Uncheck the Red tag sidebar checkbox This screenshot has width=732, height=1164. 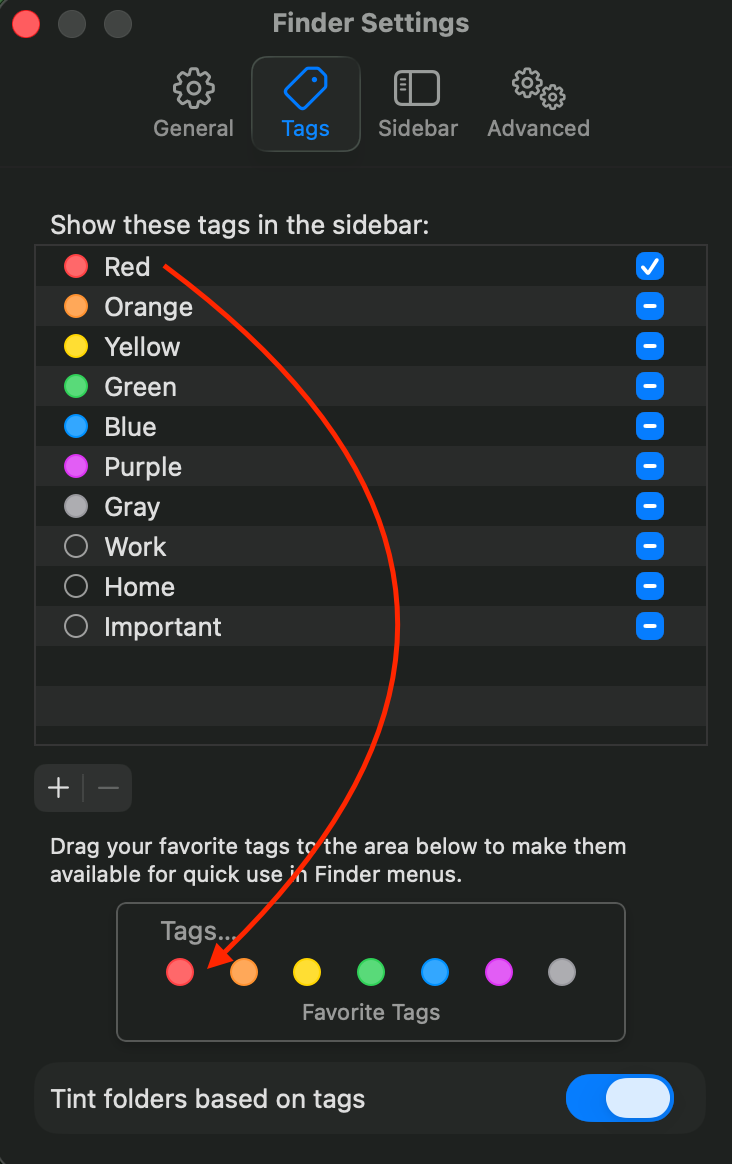649,266
